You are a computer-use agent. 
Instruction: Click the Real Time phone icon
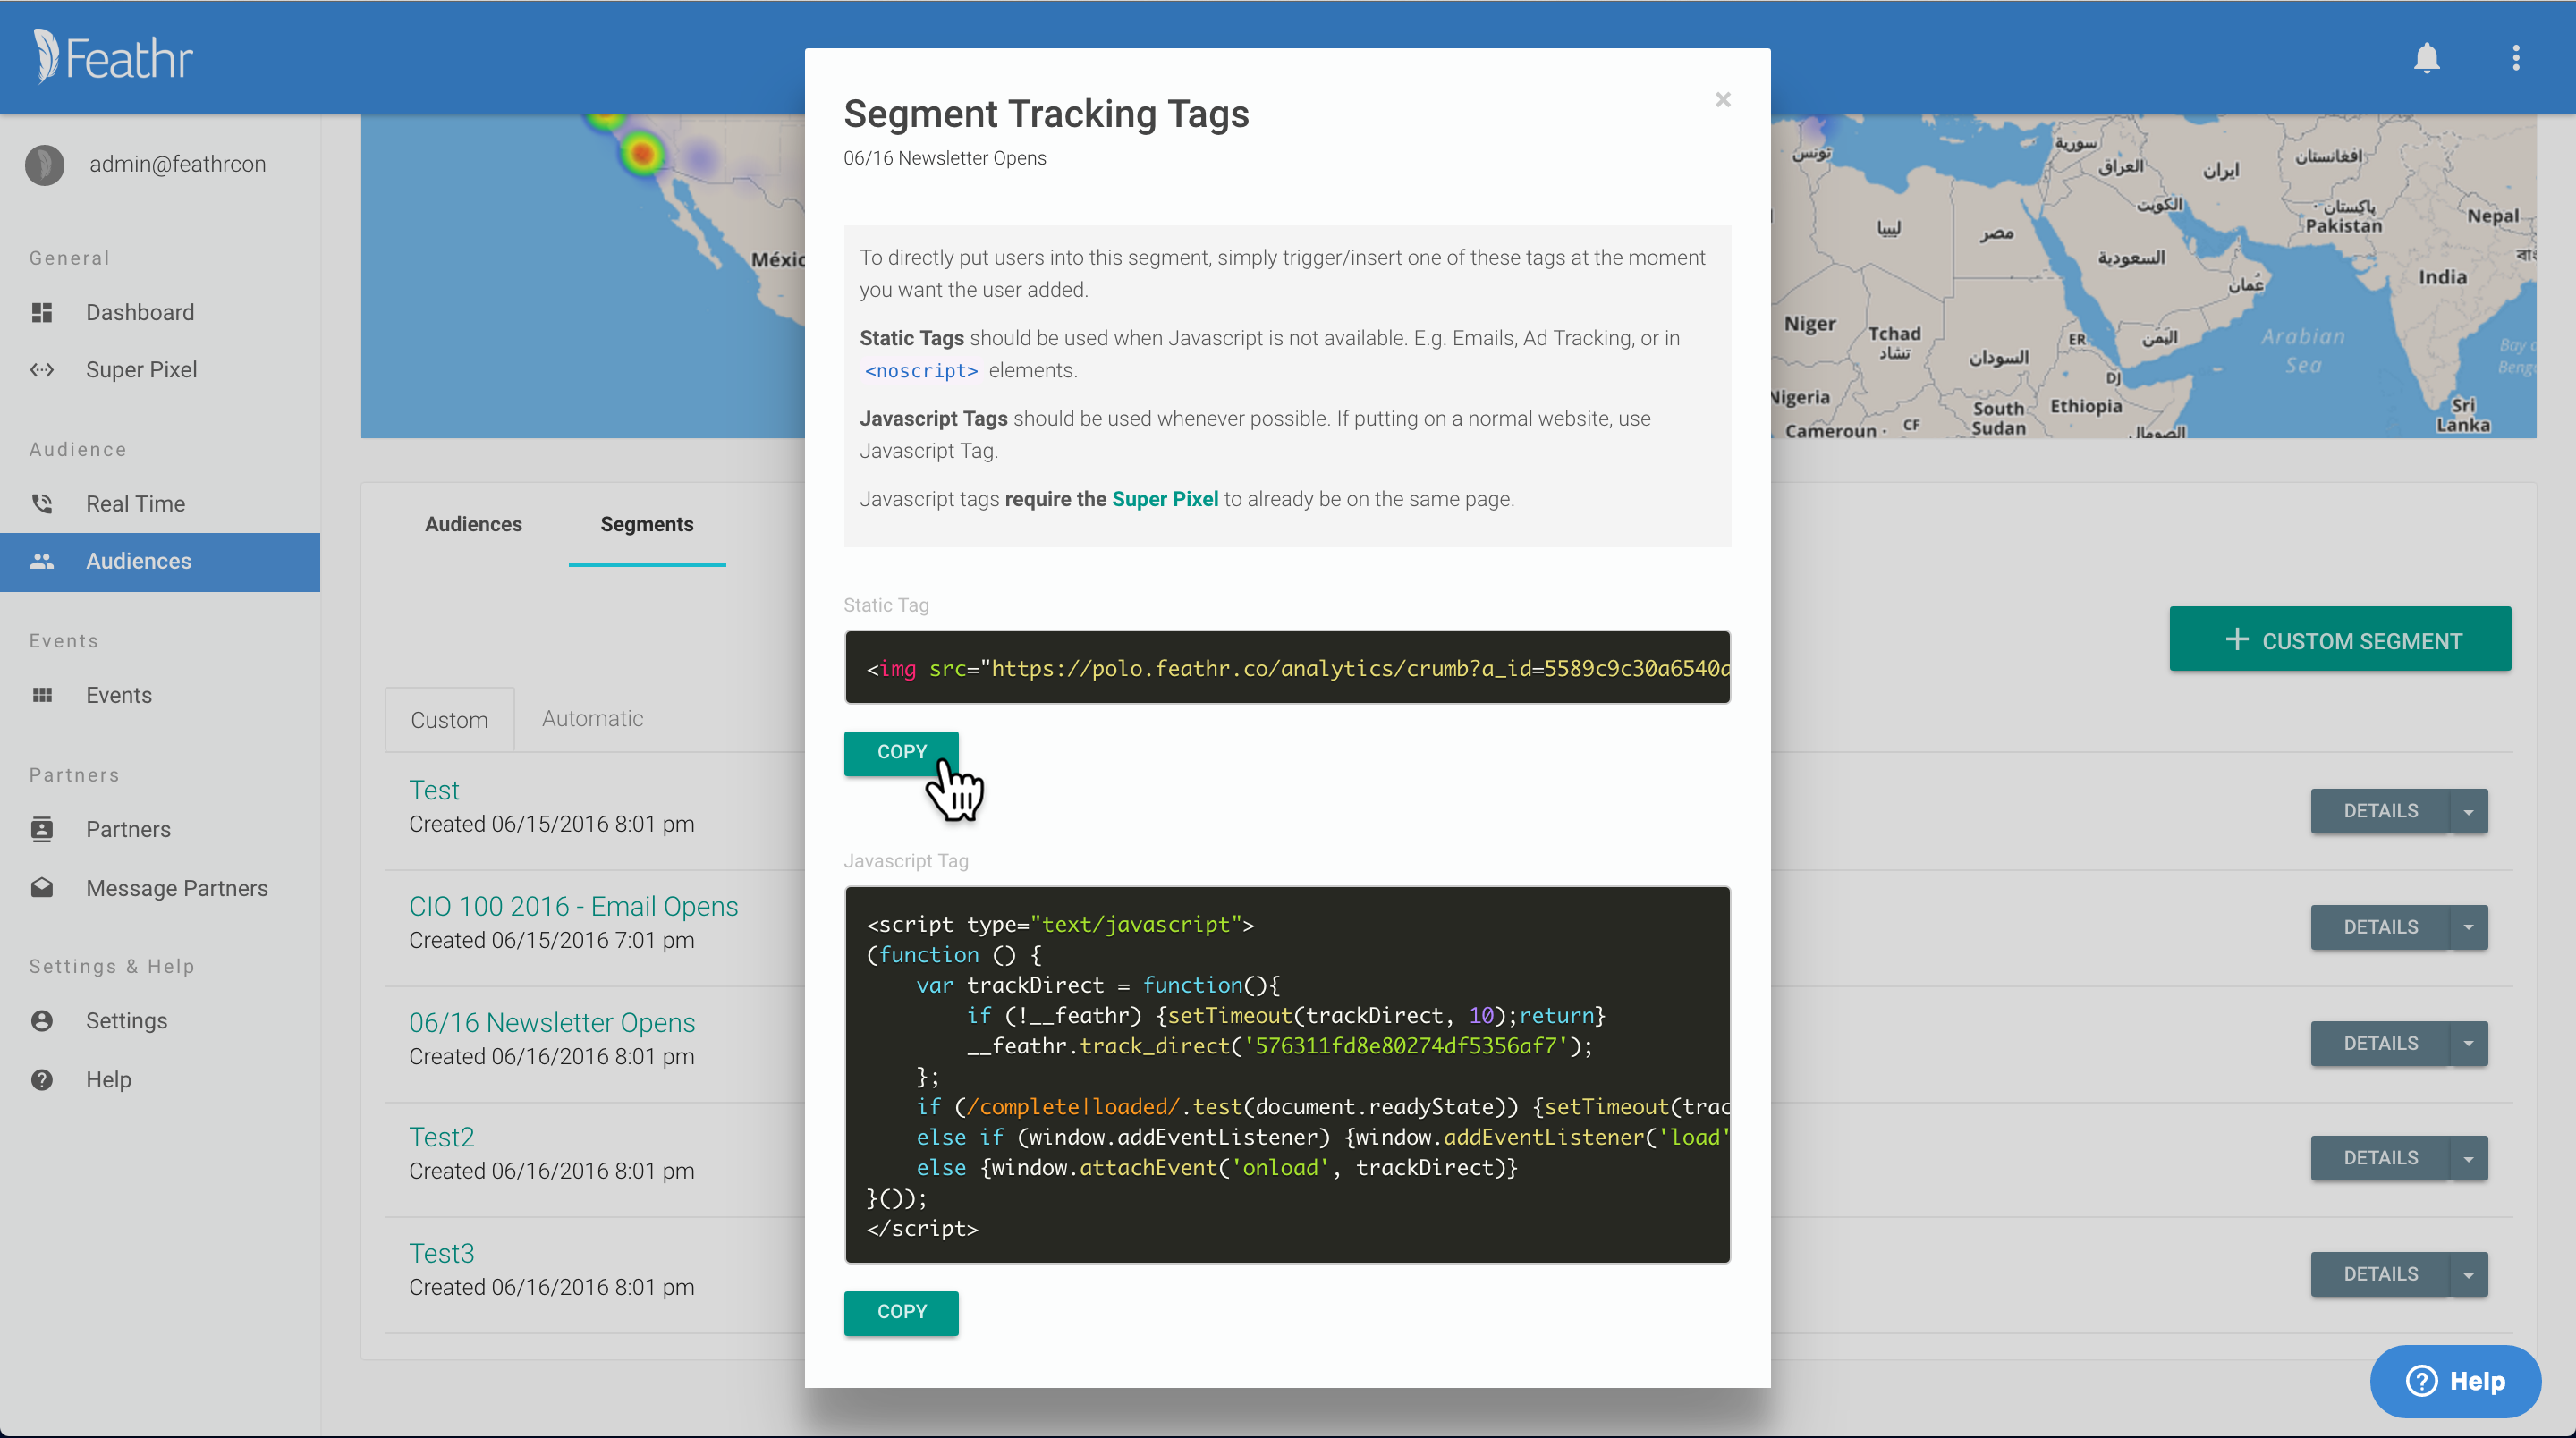(x=42, y=503)
